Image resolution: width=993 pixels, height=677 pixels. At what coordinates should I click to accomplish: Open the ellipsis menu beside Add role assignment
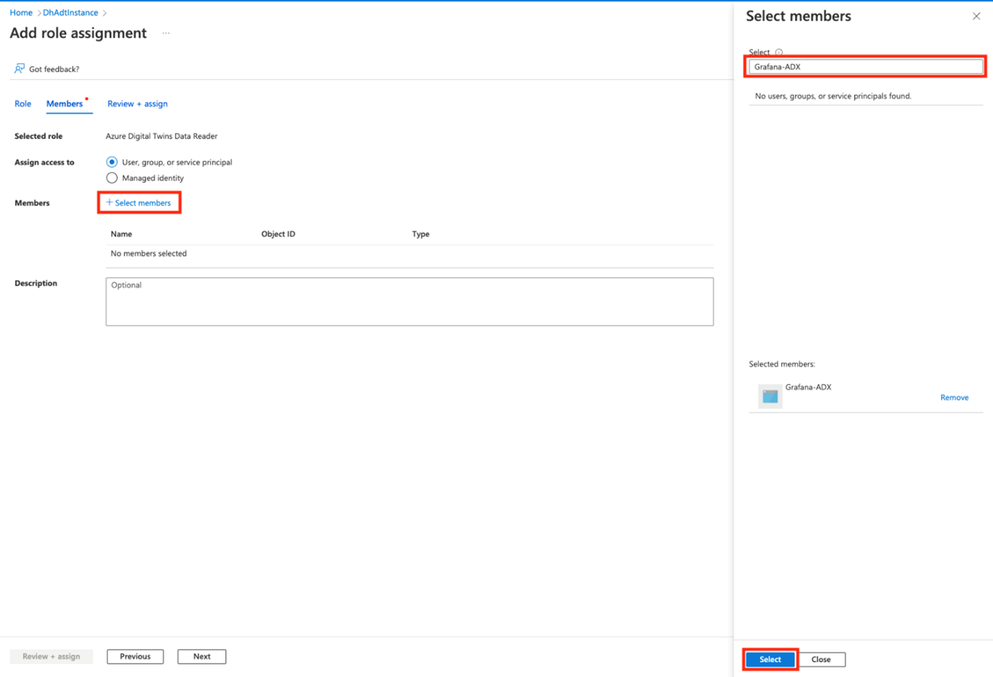[166, 33]
